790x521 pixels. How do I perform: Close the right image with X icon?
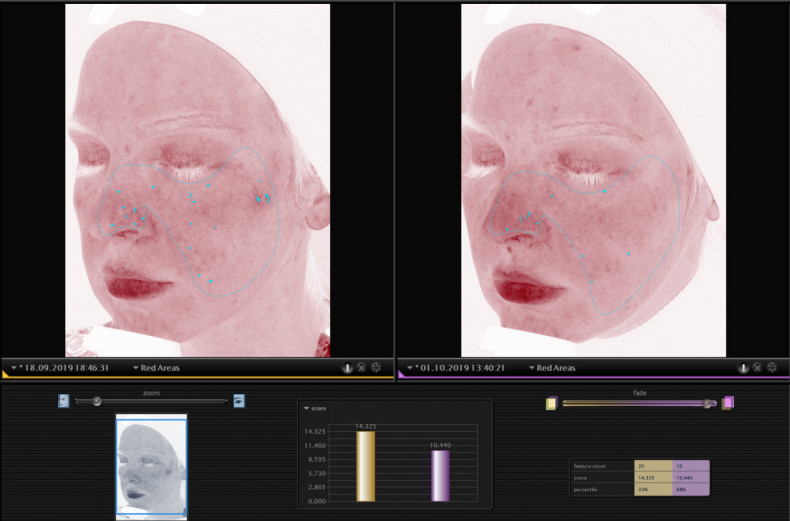[757, 368]
